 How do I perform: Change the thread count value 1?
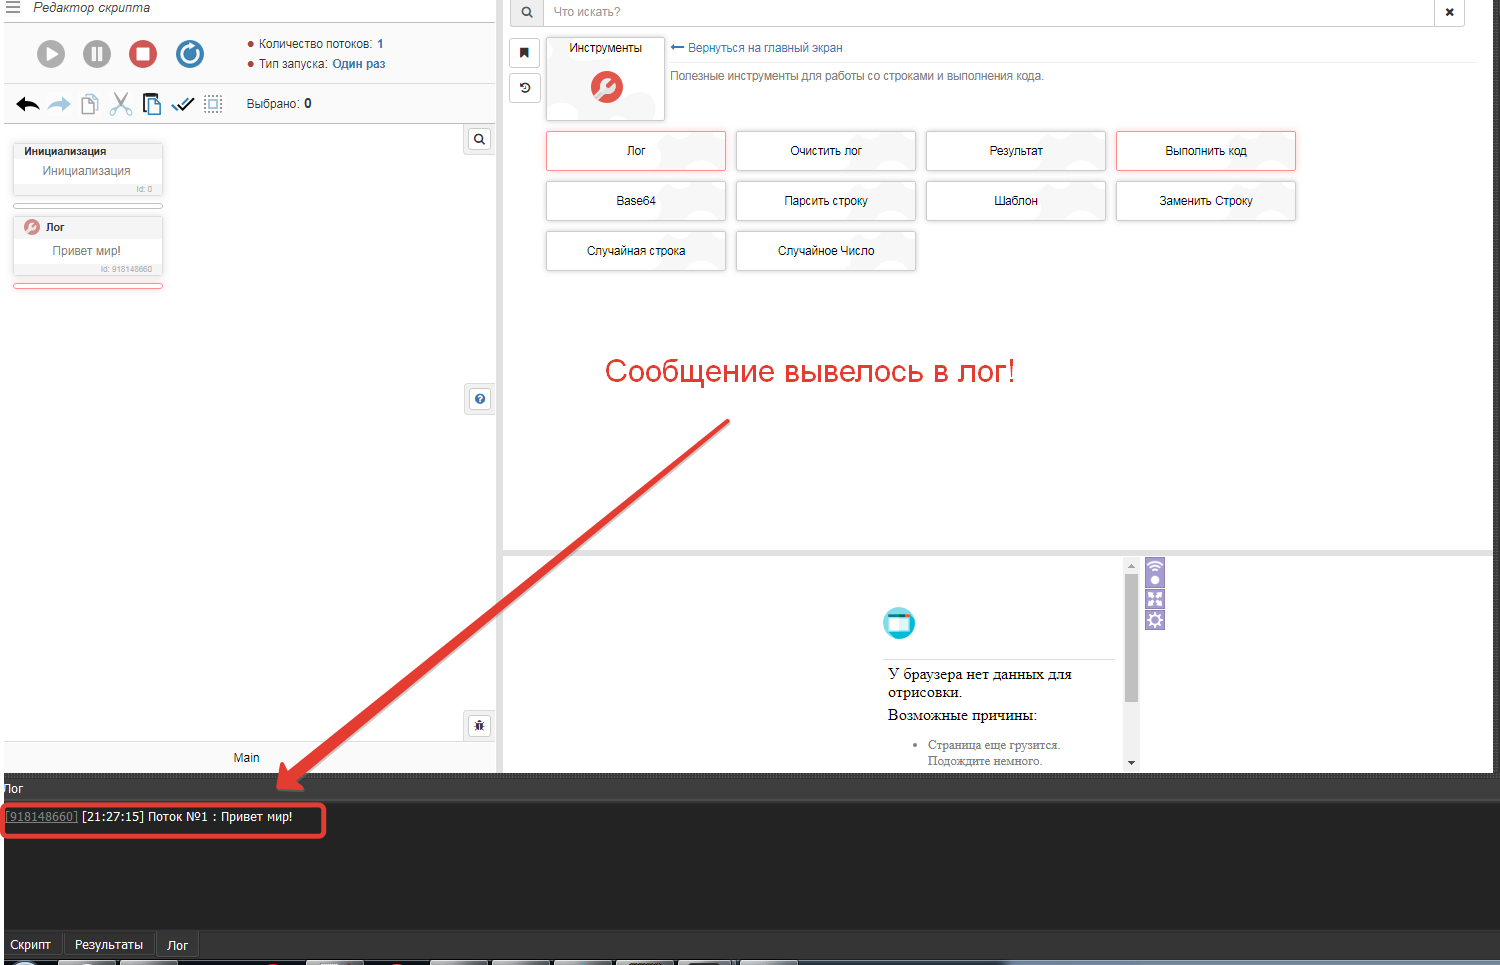pyautogui.click(x=380, y=44)
